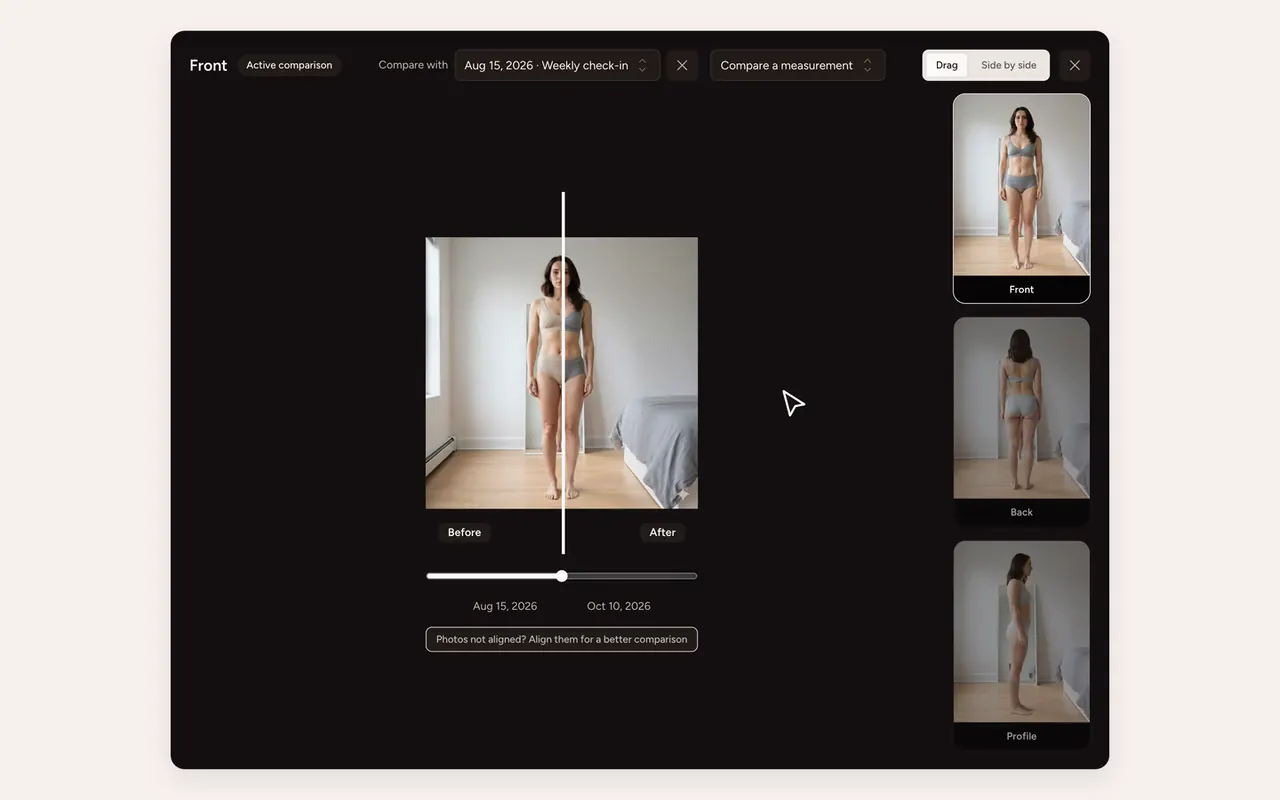Click the After label
The image size is (1280, 800).
pos(662,532)
